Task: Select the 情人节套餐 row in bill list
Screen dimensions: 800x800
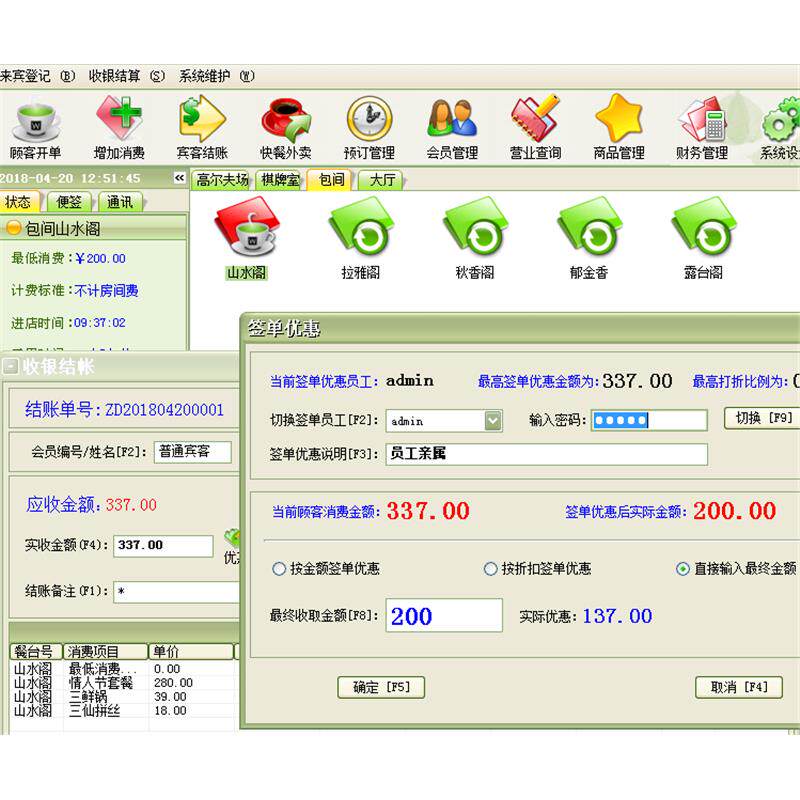Action: (122, 683)
